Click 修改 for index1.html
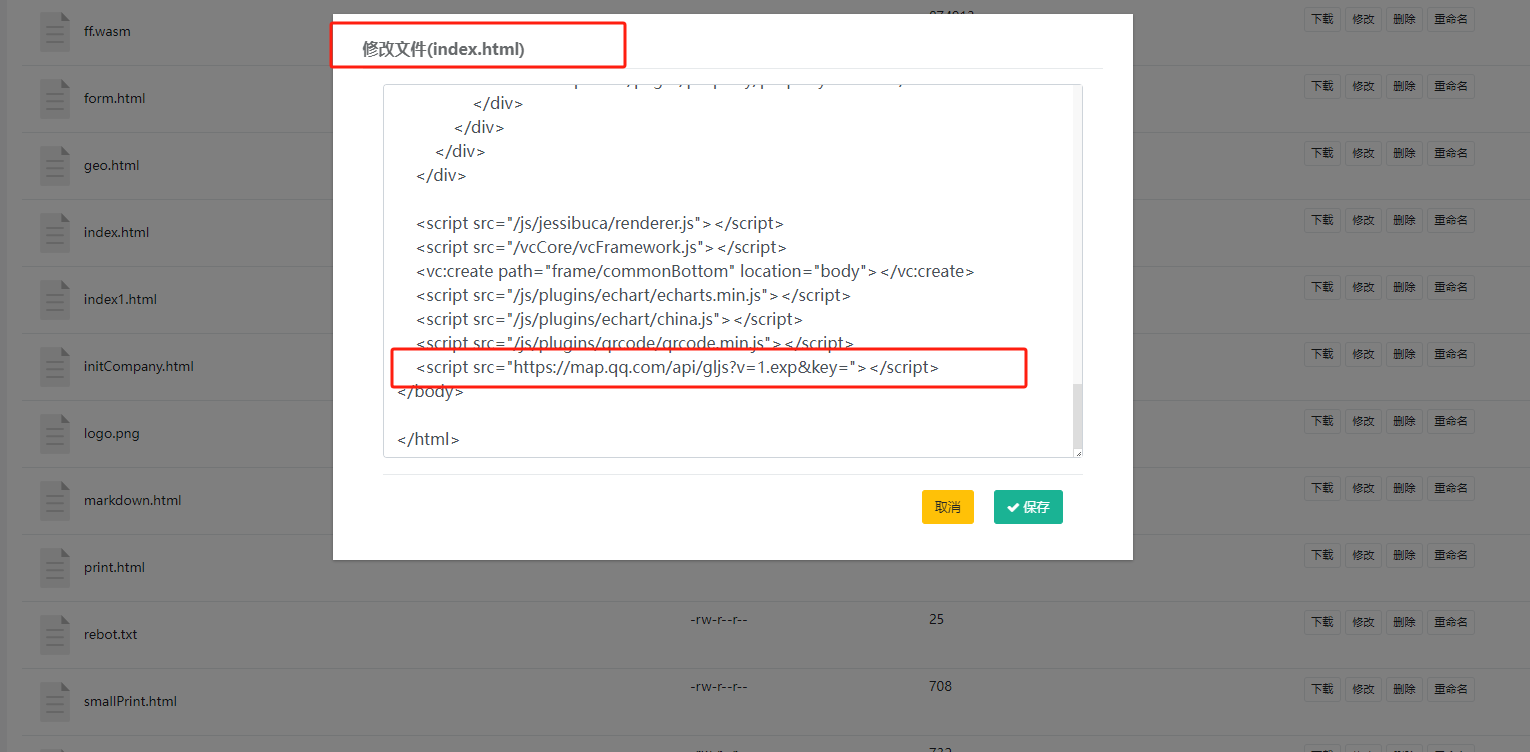Image resolution: width=1530 pixels, height=752 pixels. click(1363, 287)
